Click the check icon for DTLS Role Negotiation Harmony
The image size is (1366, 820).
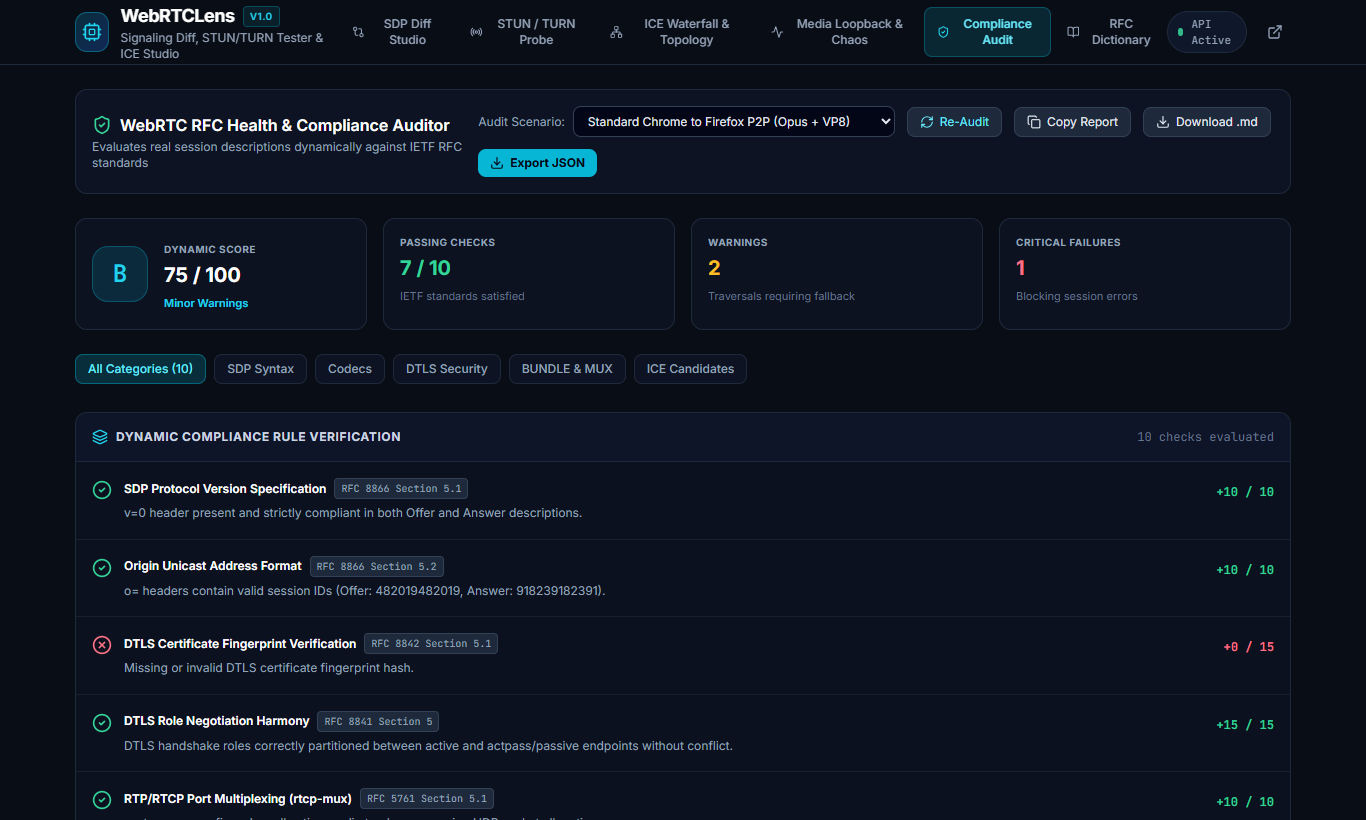[x=102, y=723]
